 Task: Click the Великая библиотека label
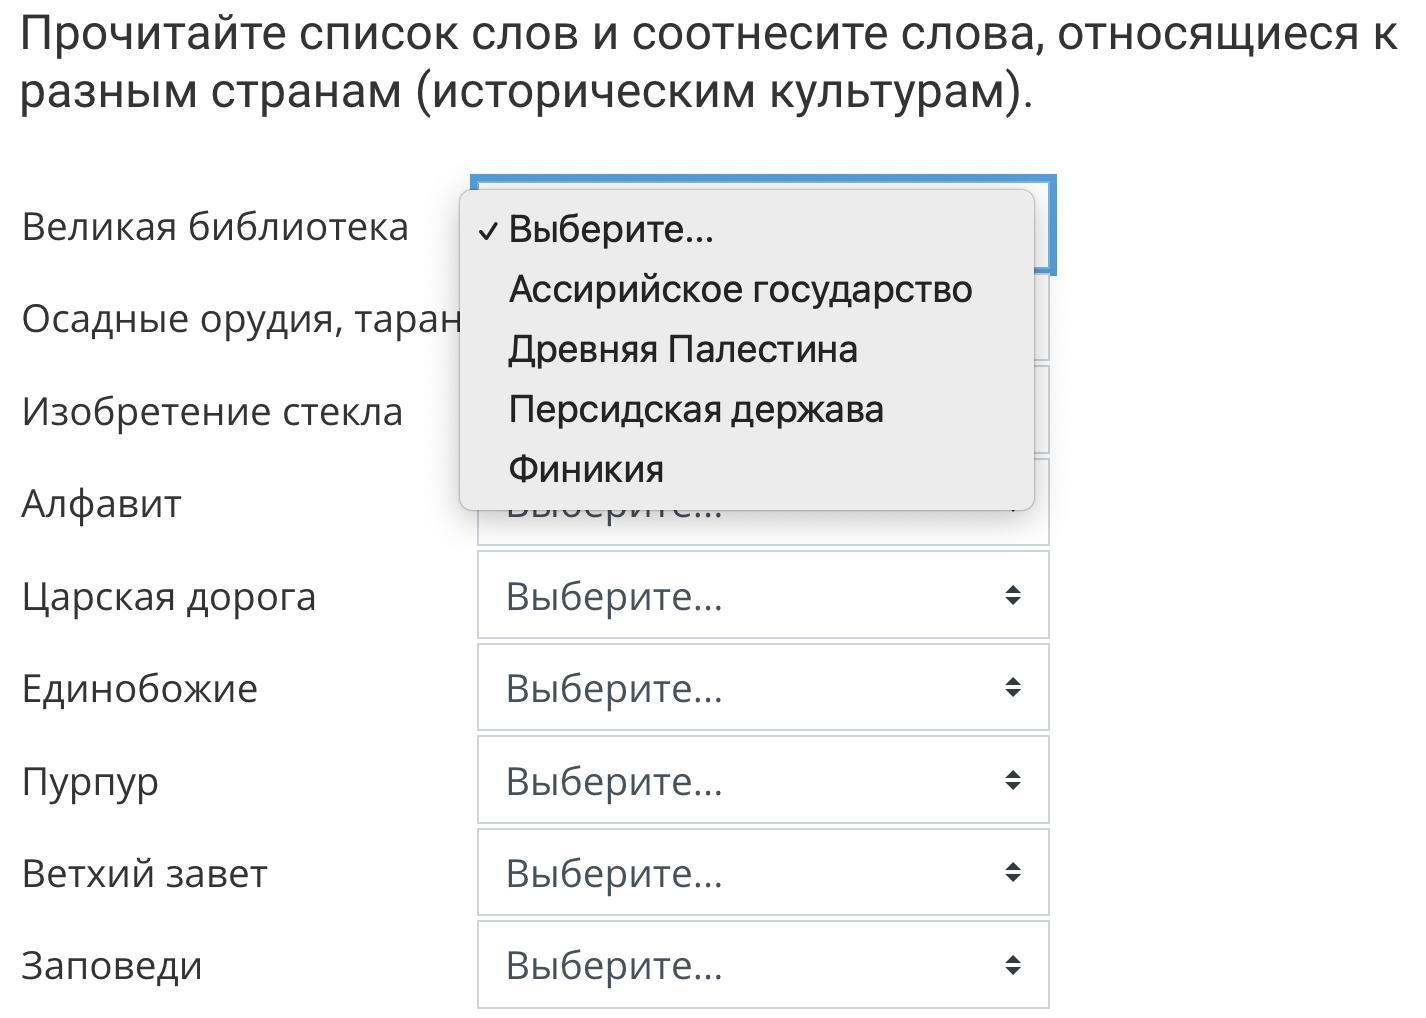tap(215, 227)
